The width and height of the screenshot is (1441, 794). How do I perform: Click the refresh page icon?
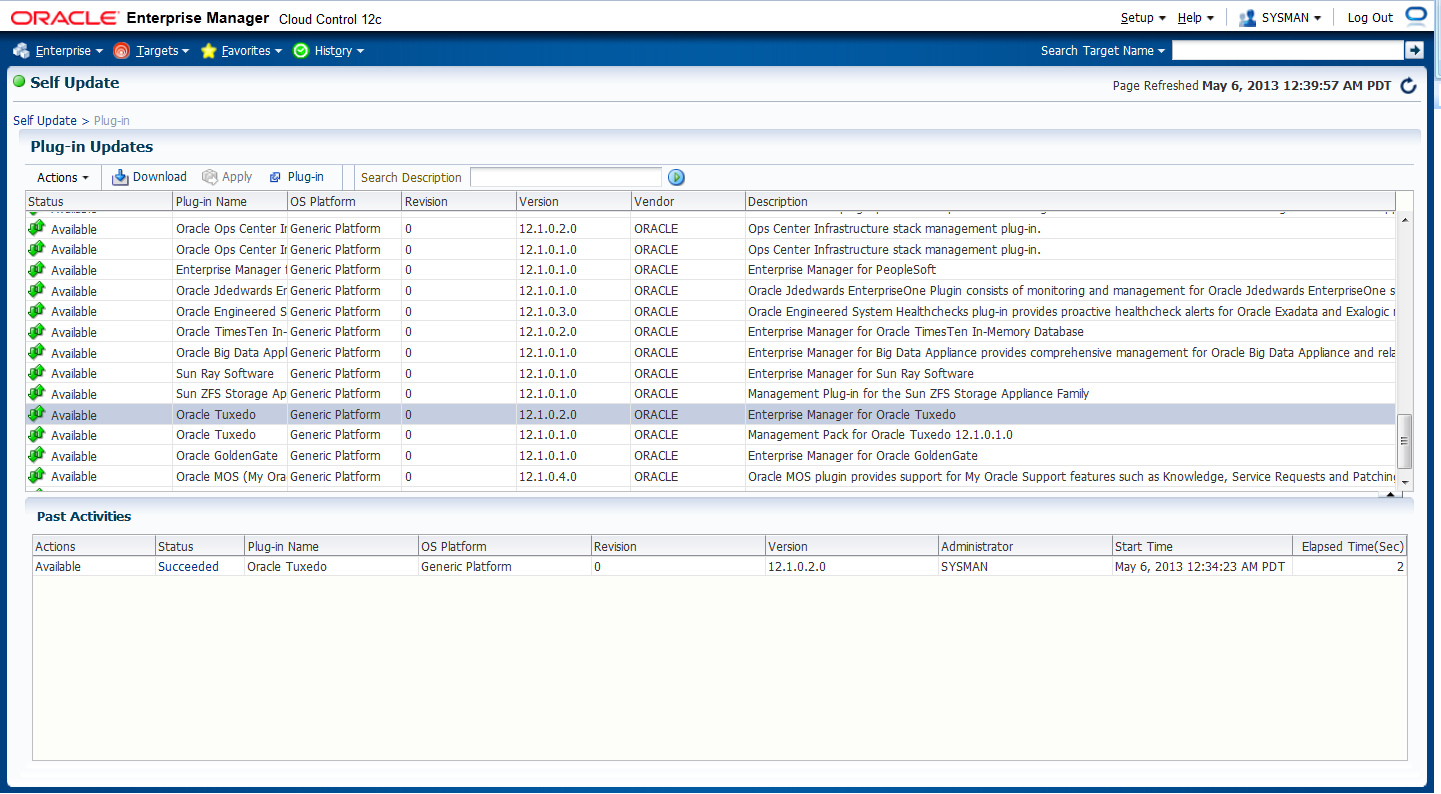[1408, 86]
